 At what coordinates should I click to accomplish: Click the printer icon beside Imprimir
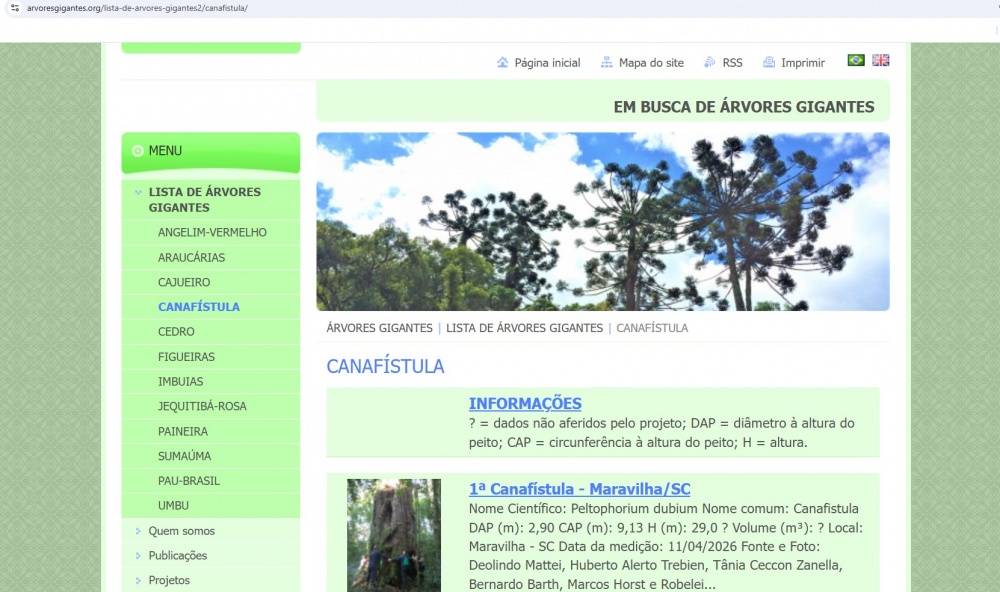click(769, 63)
